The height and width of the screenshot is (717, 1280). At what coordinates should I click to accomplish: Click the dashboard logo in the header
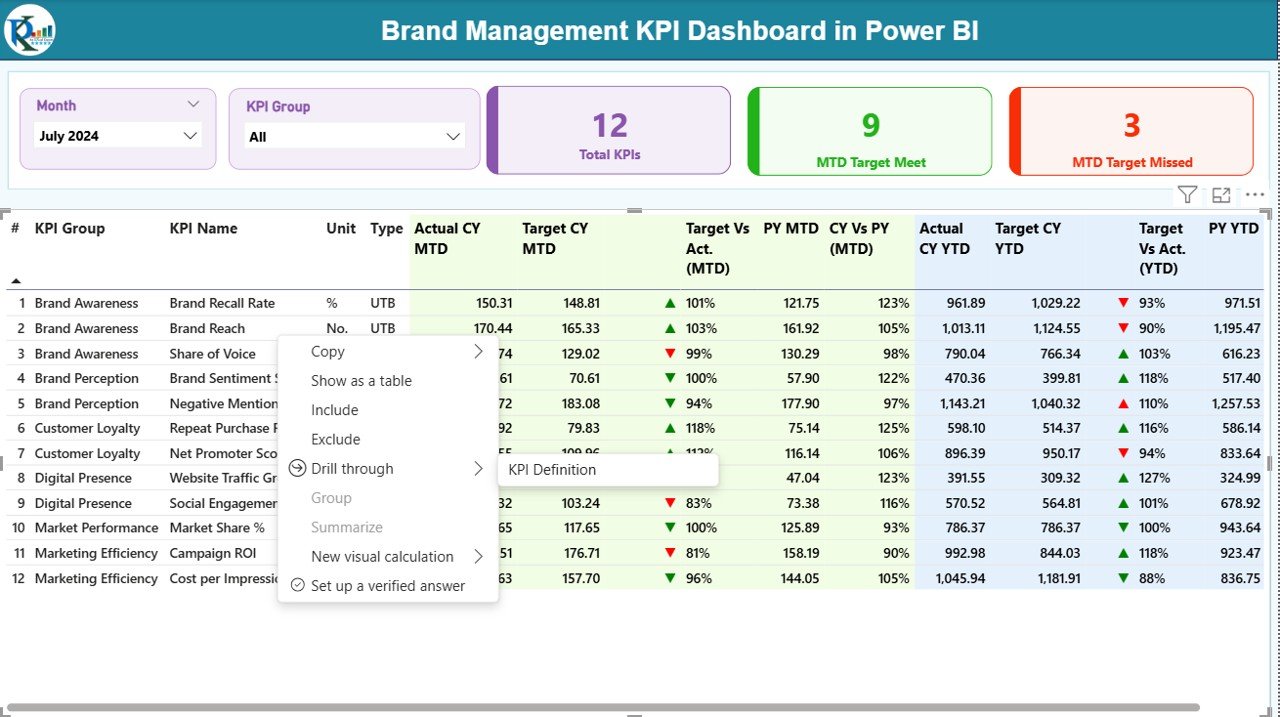coord(30,30)
